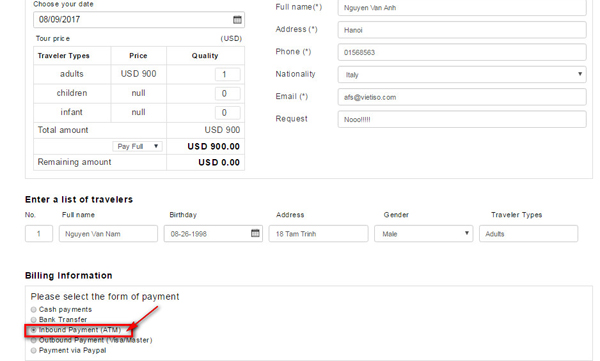Click the Email field with afs@vietiso.com
This screenshot has width=600, height=361.
tap(462, 97)
